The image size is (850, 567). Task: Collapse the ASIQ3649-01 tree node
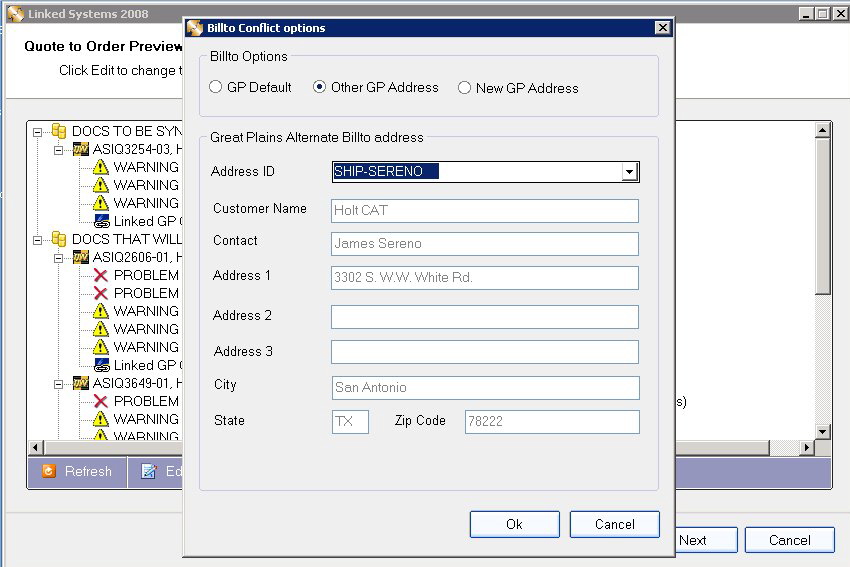click(59, 384)
